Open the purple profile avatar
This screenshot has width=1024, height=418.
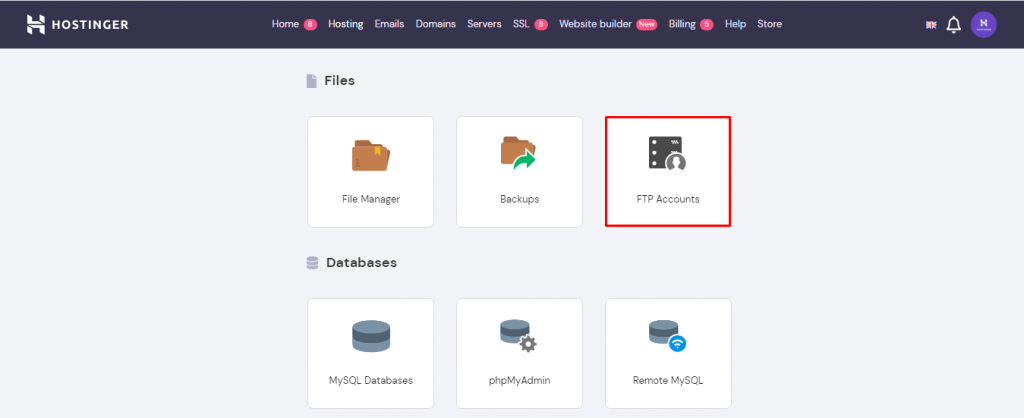(x=984, y=25)
